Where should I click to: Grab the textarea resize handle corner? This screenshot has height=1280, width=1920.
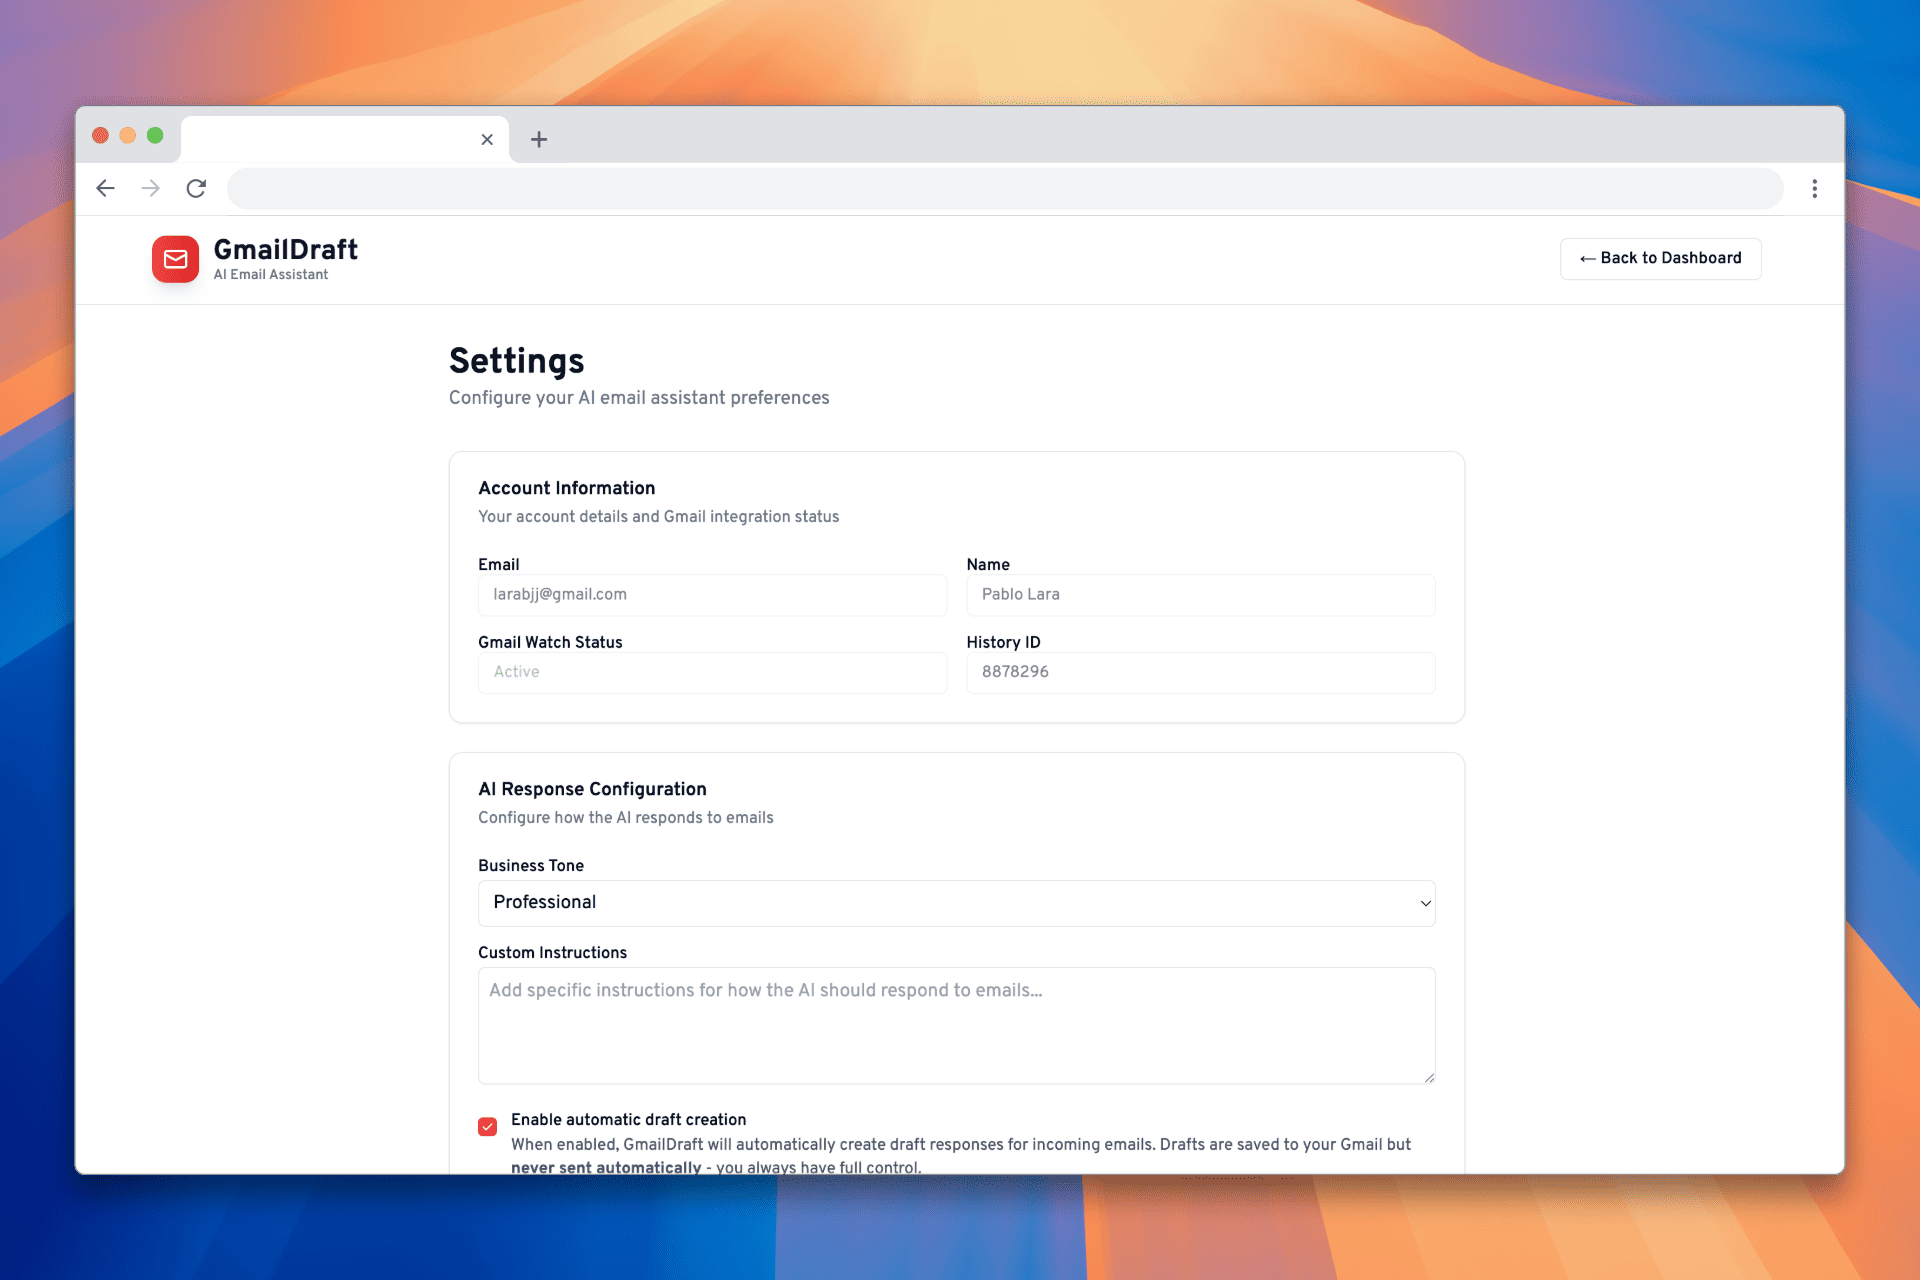click(1429, 1077)
